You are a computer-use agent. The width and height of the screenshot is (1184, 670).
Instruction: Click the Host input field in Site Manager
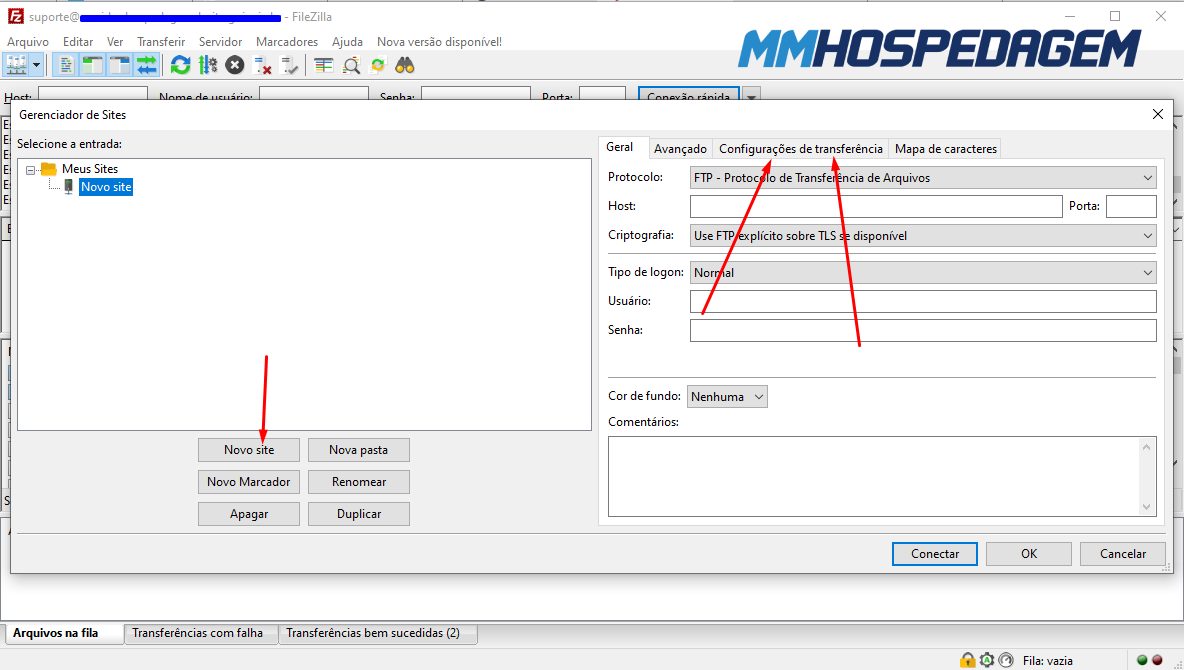[876, 206]
